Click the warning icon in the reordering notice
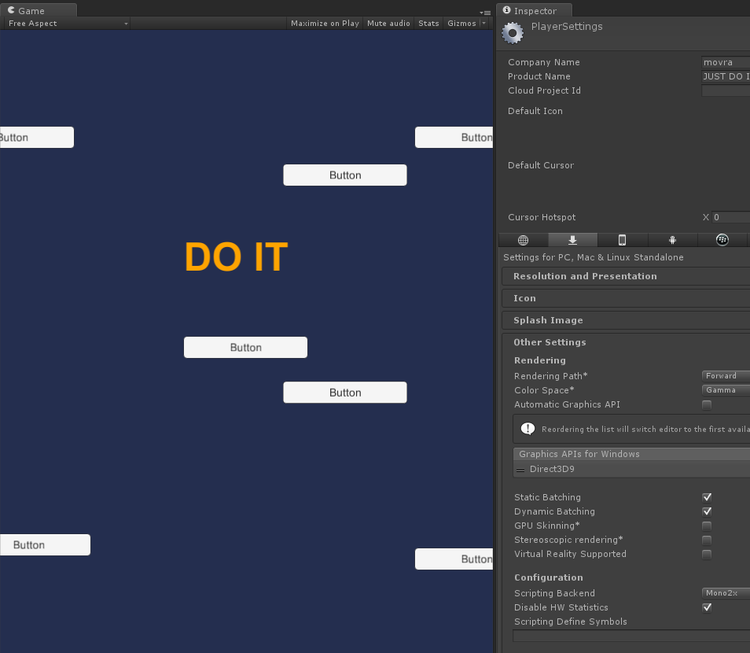Screen dimensions: 750x653 [x=528, y=429]
